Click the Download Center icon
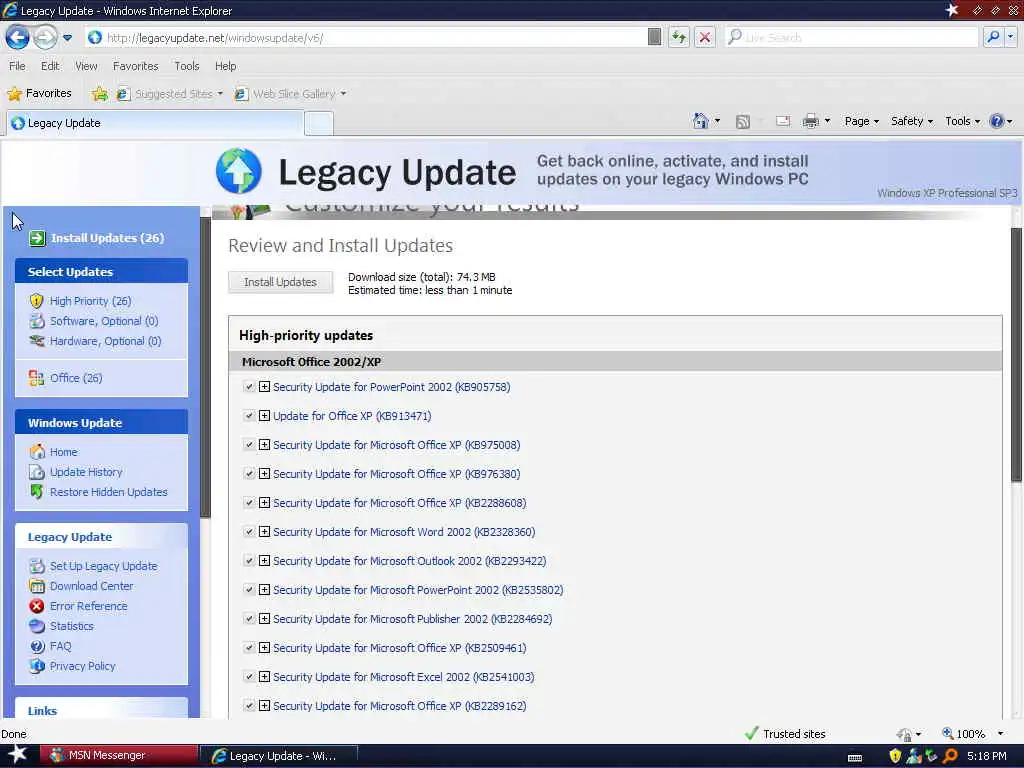The height and width of the screenshot is (768, 1024). click(37, 586)
